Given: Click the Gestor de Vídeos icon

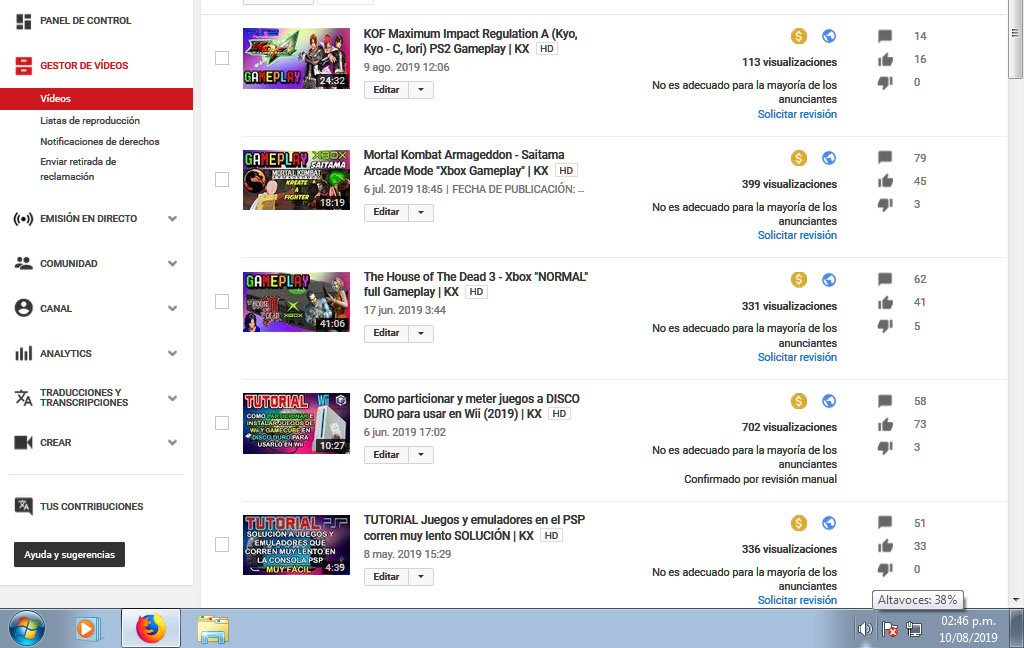Looking at the screenshot, I should click(24, 65).
